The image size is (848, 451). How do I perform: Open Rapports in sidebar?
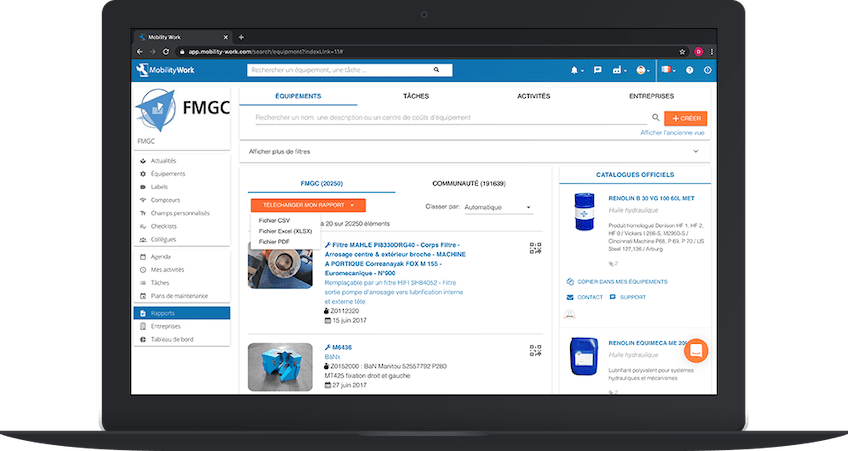(x=182, y=313)
